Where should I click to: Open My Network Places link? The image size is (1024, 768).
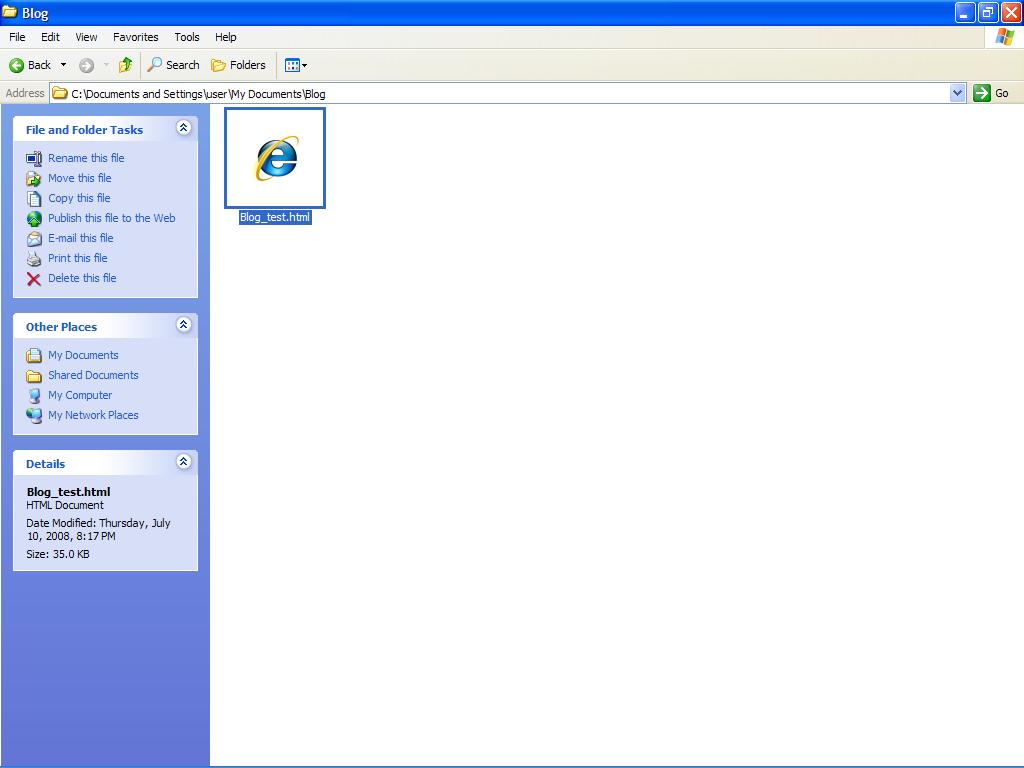[93, 415]
